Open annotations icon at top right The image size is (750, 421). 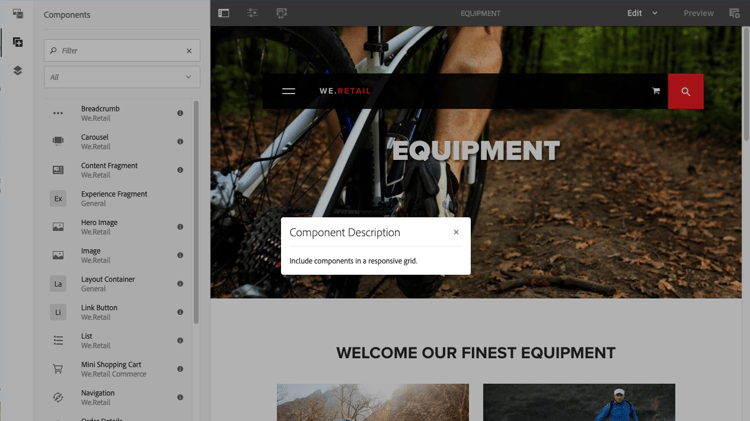(x=734, y=13)
